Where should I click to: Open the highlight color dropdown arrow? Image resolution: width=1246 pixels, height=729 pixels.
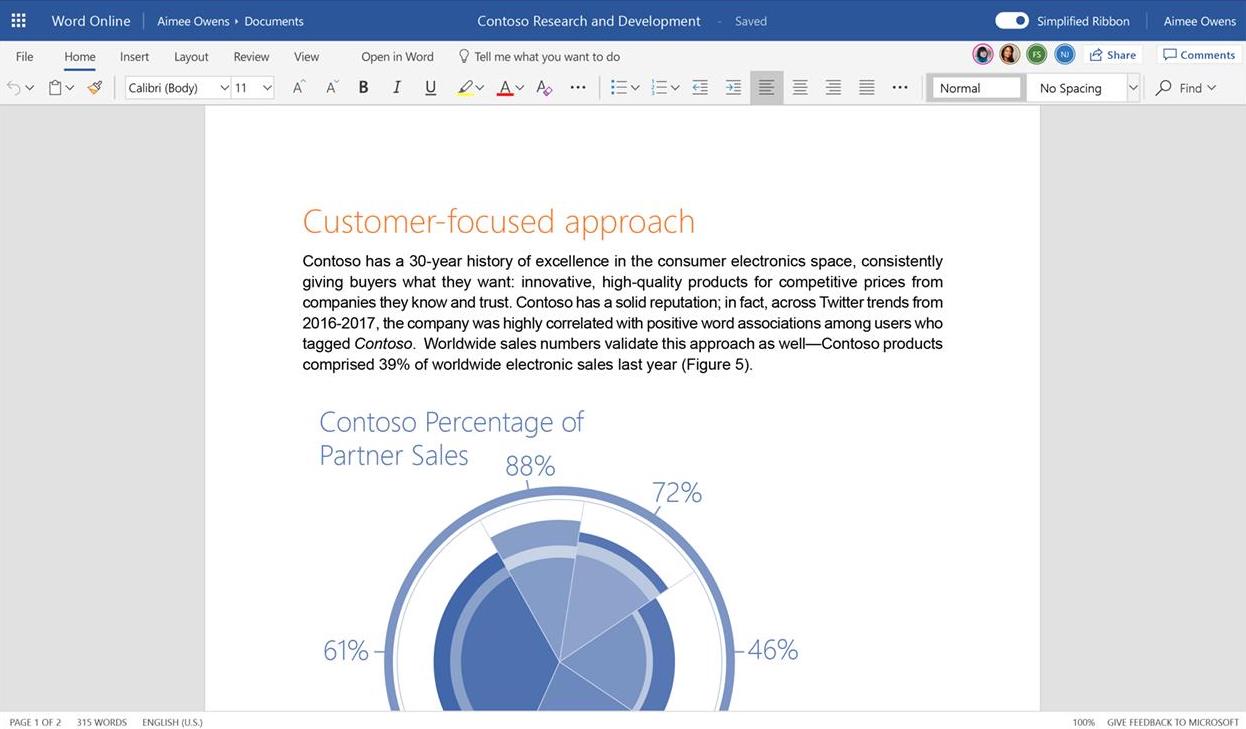click(x=480, y=88)
